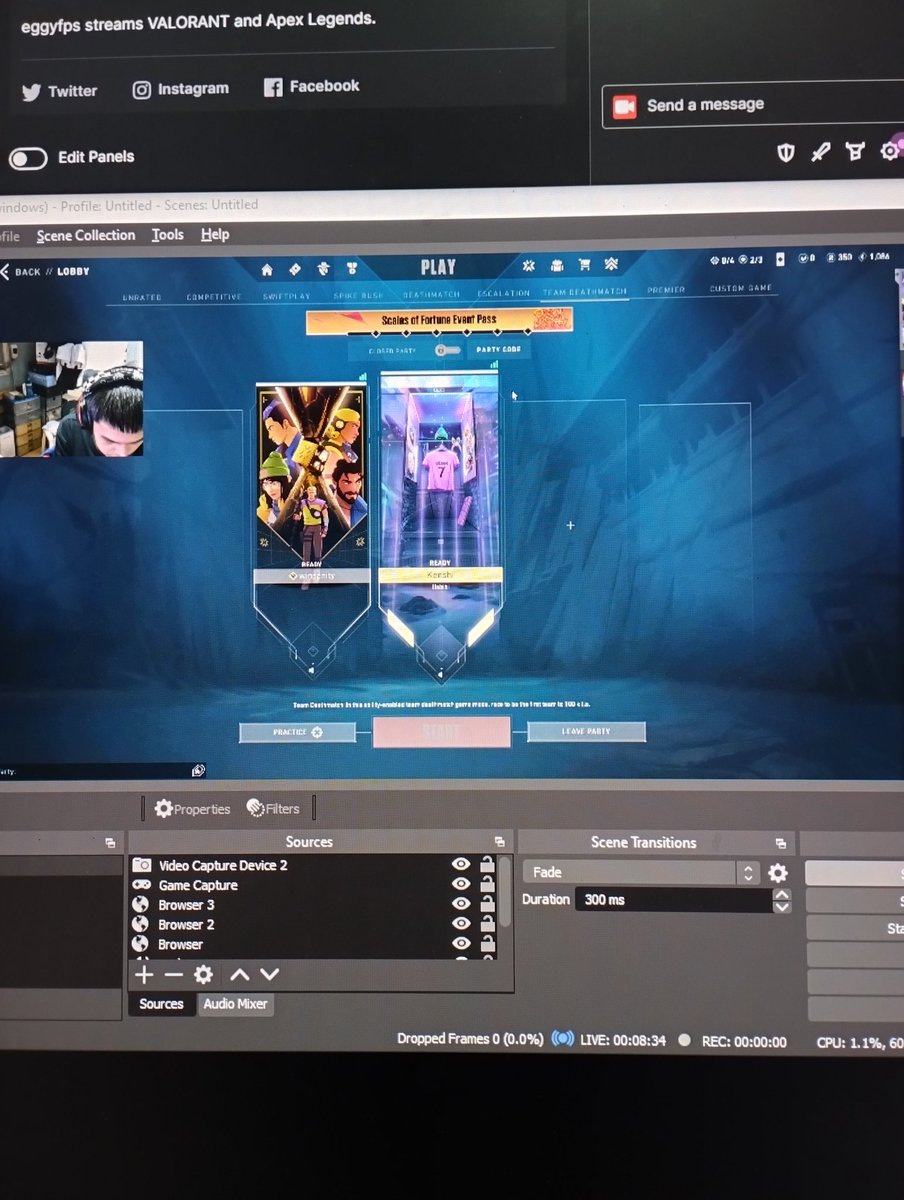The height and width of the screenshot is (1200, 904).
Task: Select the Unrated game mode tab
Action: pyautogui.click(x=140, y=297)
